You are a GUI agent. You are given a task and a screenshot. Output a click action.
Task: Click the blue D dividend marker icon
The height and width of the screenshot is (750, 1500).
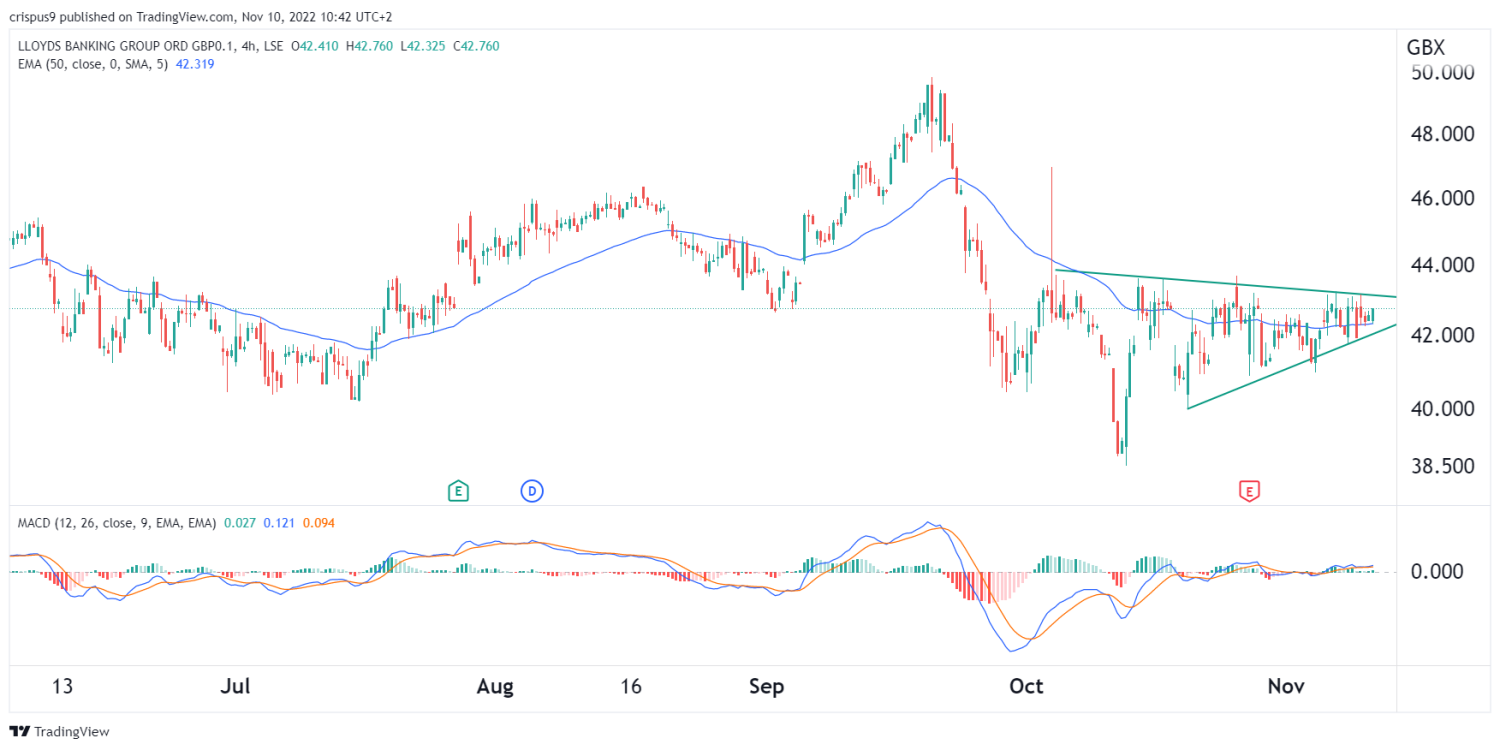(x=532, y=491)
